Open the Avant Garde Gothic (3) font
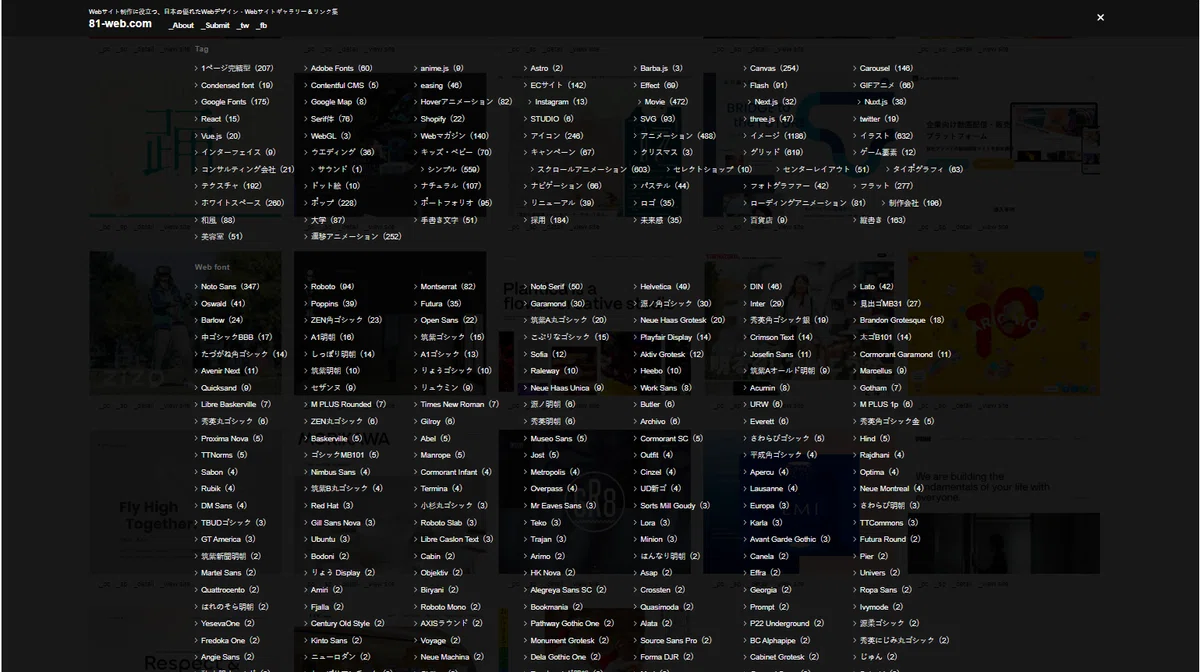Screen dimensions: 1200x672 coord(789,540)
